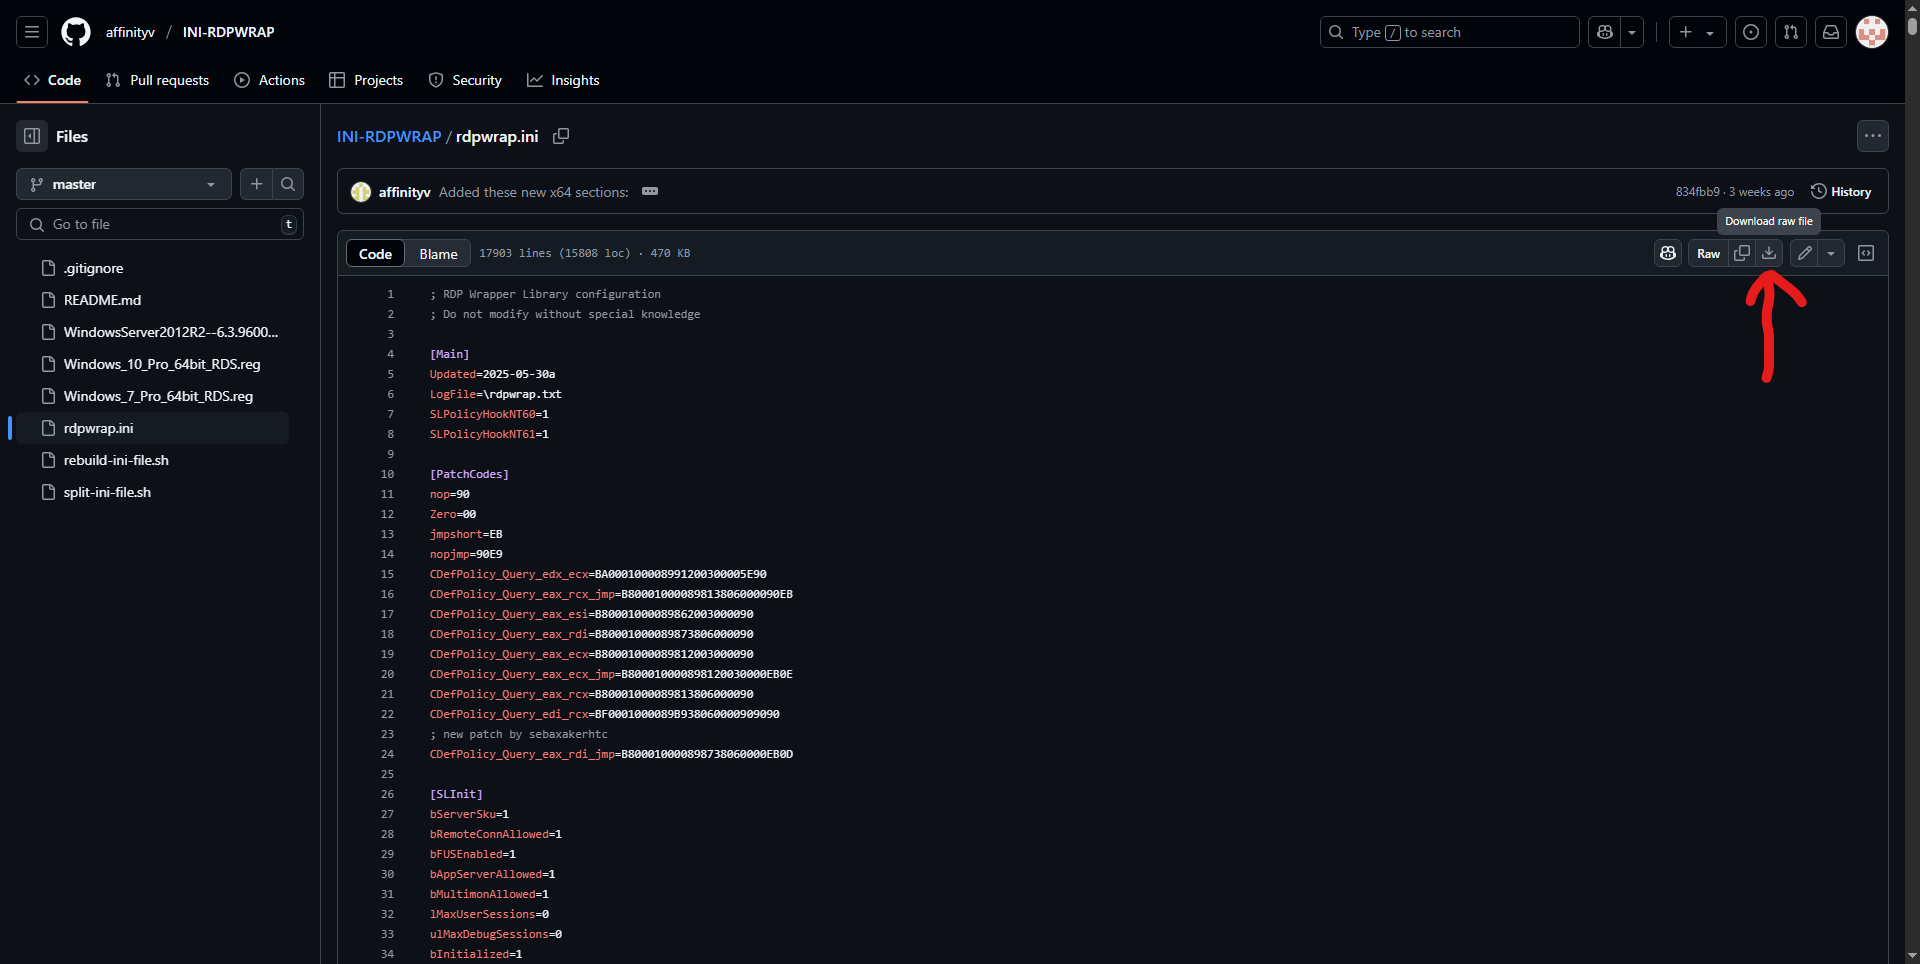Copy raw file contents icon

point(1742,253)
